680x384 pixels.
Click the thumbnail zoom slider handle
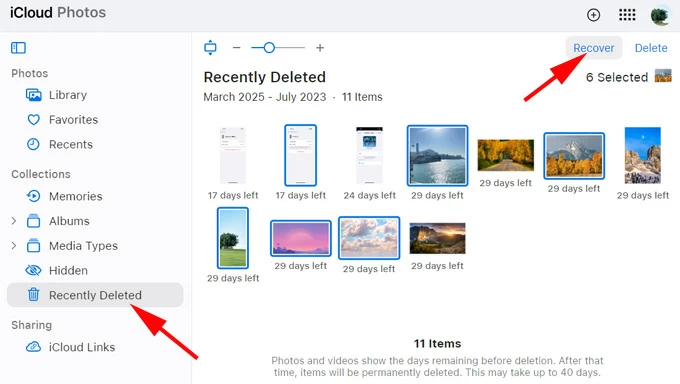269,48
